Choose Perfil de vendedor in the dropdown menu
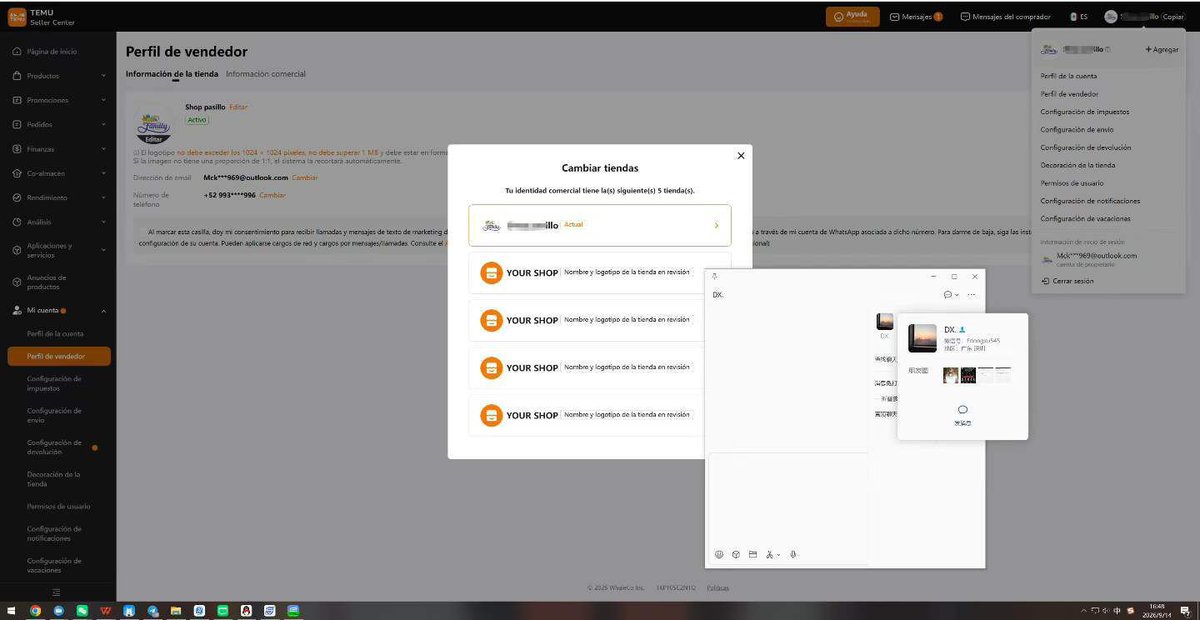The height and width of the screenshot is (620, 1200). (1069, 94)
